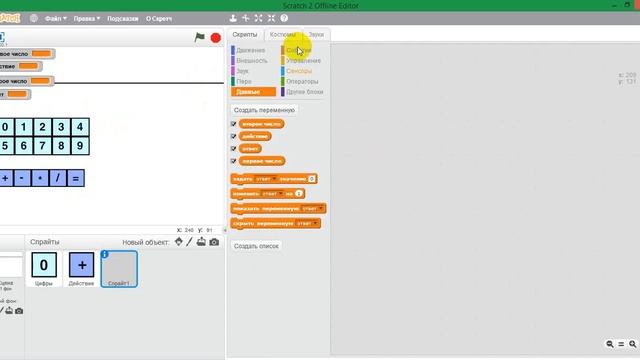Screen dimensions: 640x360
Task: Select the Цифры sprite thumbnail
Action: pyautogui.click(x=44, y=268)
